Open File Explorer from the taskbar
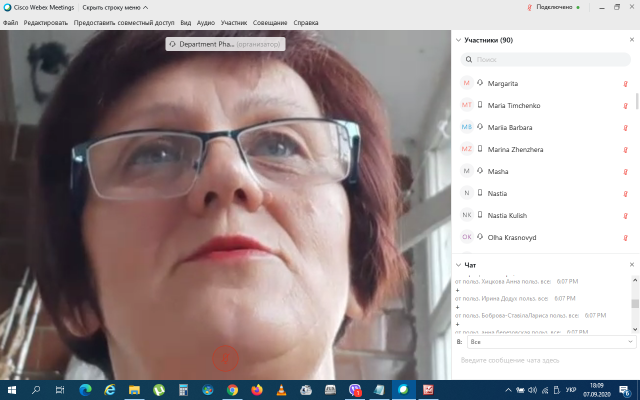The image size is (640, 400). click(134, 390)
